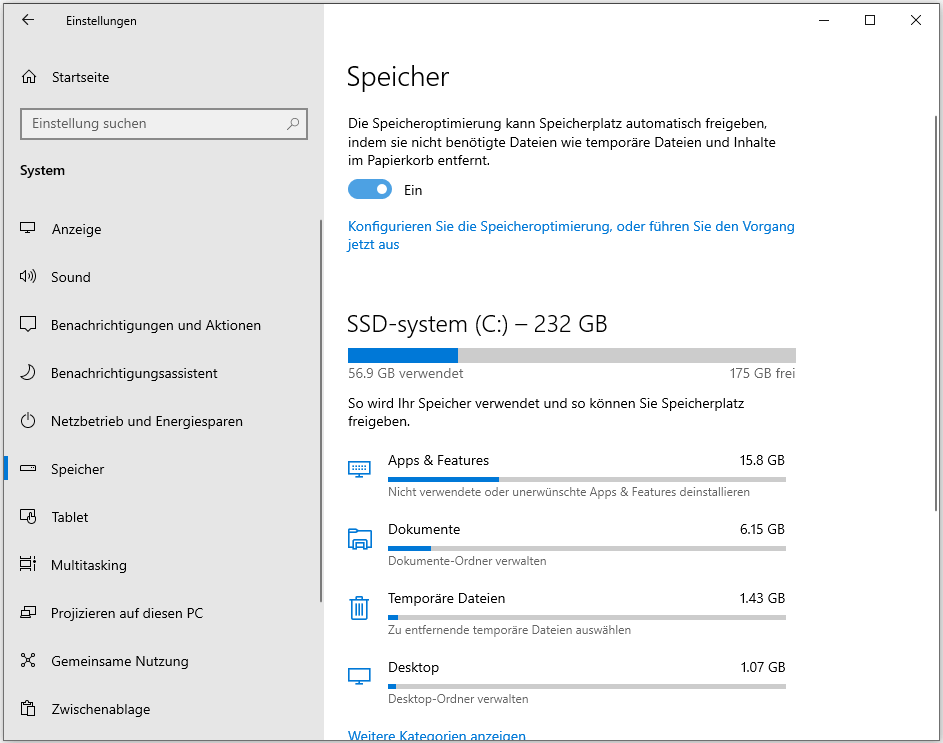Click the sidebar vertical scrollbar

tap(321, 411)
